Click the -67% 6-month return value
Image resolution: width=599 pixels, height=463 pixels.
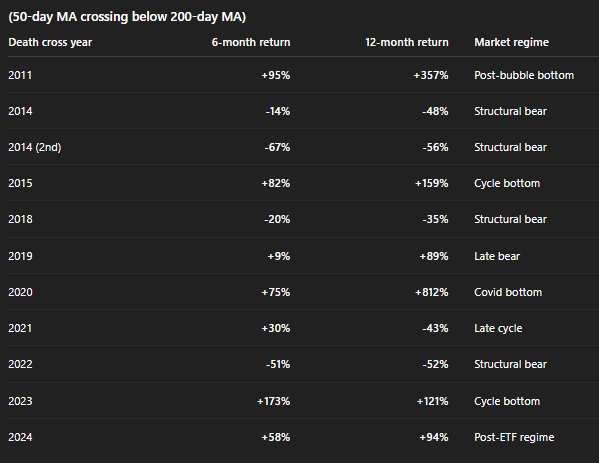point(277,147)
